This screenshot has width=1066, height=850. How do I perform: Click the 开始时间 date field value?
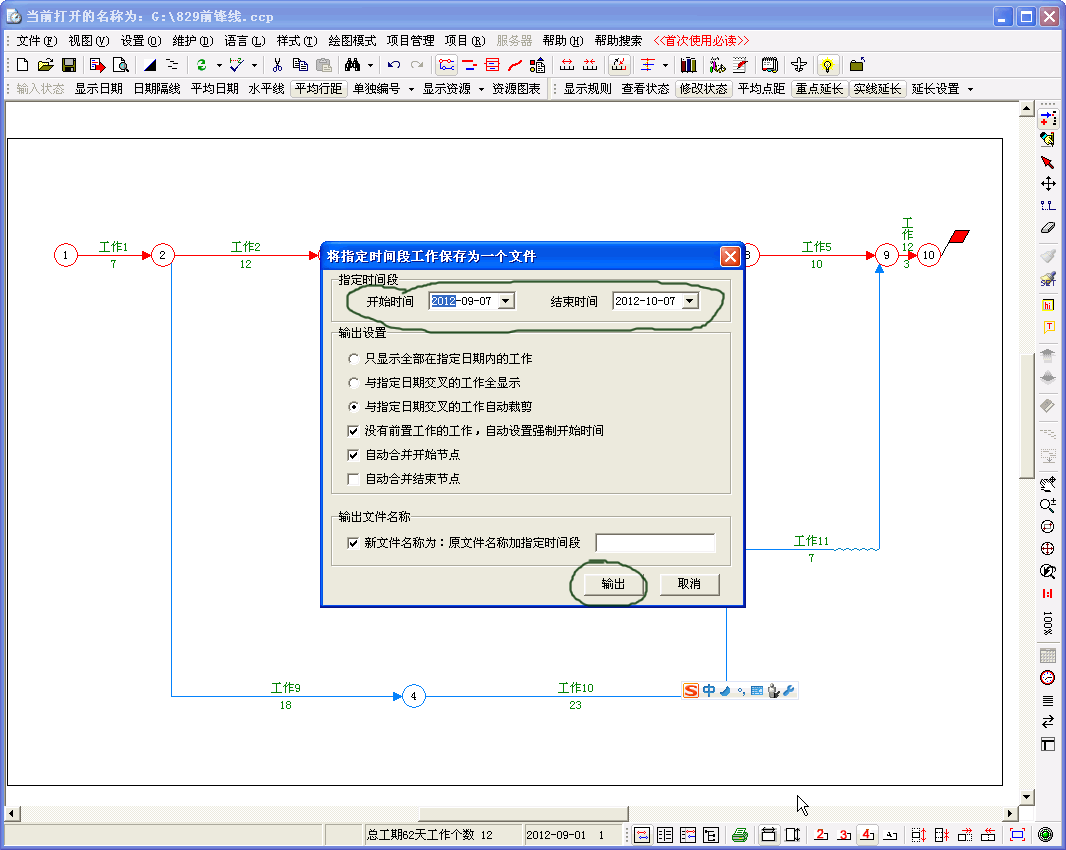click(x=462, y=301)
